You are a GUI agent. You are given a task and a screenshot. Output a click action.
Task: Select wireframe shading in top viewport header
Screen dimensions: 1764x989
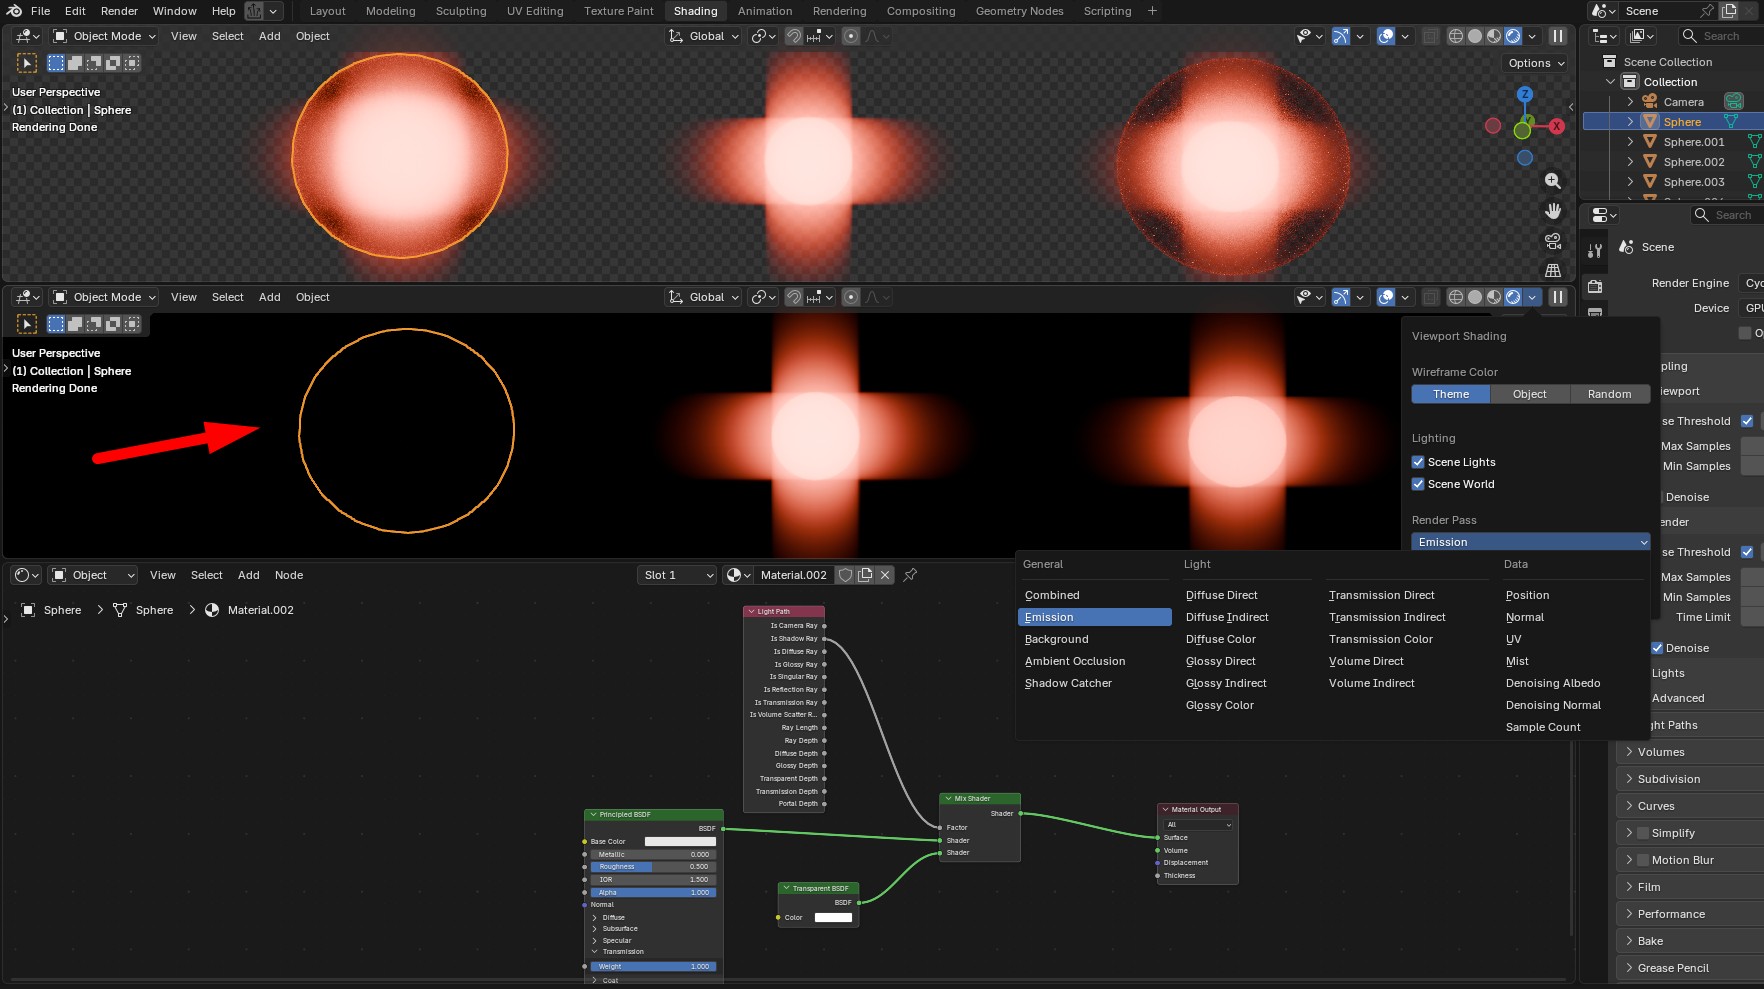click(1456, 36)
